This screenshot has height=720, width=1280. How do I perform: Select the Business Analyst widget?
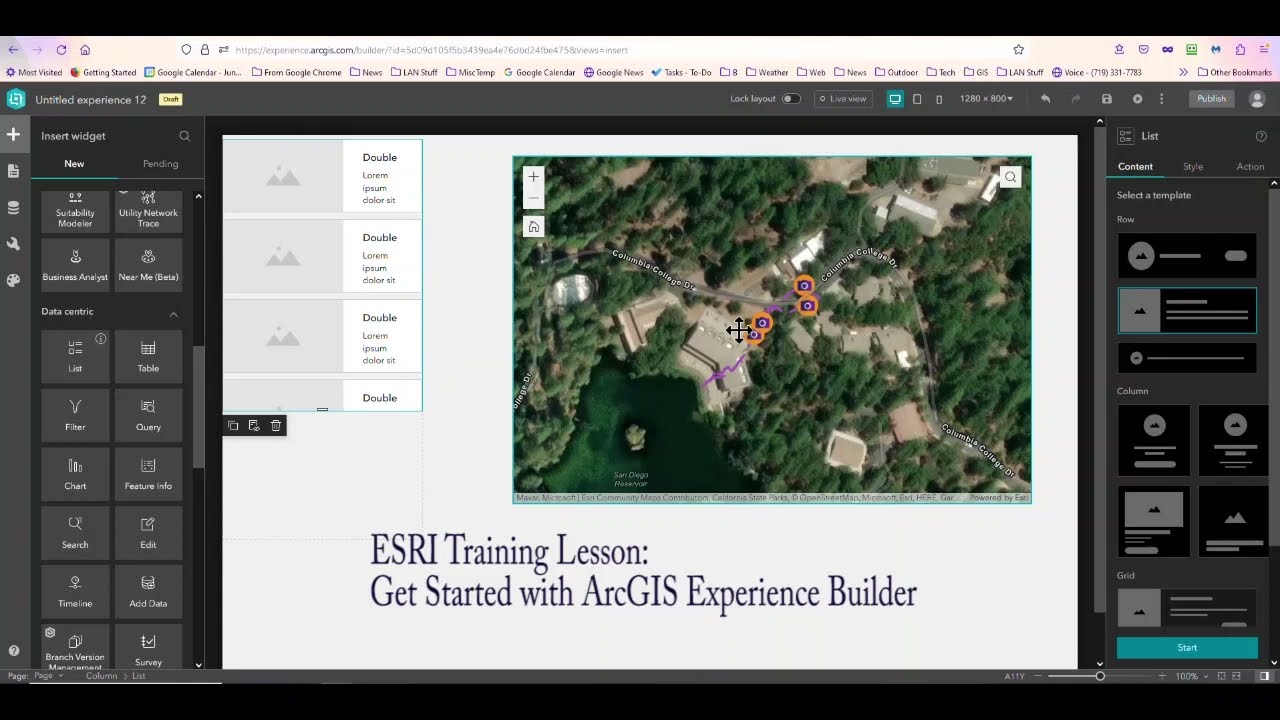point(75,264)
